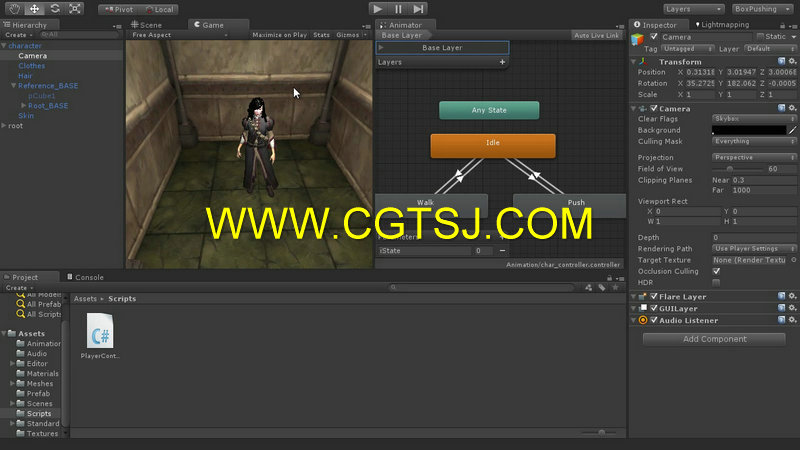Screen dimensions: 800x450
Task: Switch to the Scene tab
Action: (146, 25)
